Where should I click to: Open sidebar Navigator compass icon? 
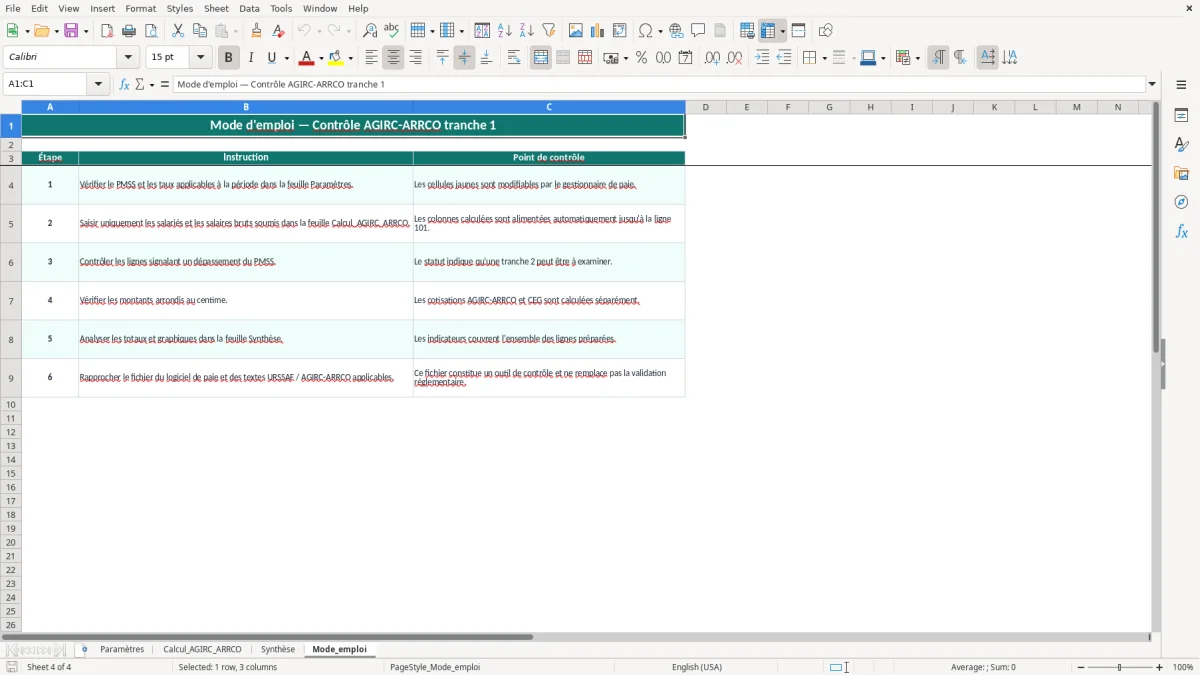point(1181,202)
